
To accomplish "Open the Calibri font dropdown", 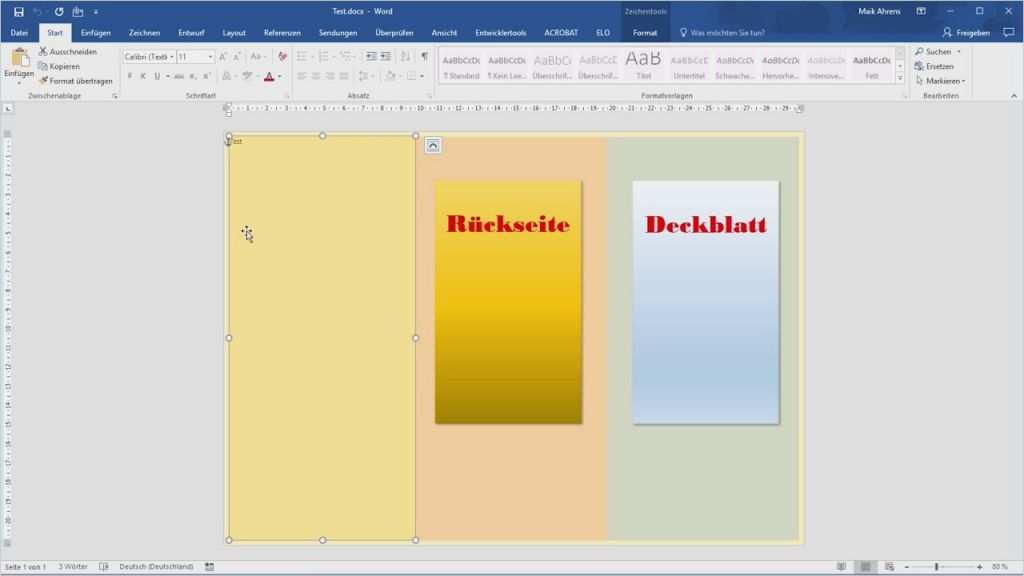I will click(x=172, y=56).
